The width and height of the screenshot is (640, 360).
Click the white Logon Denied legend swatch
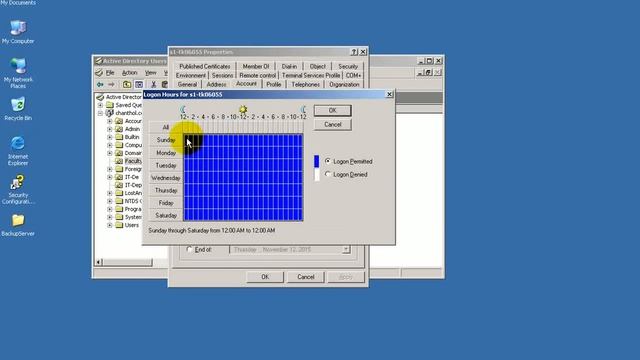316,175
